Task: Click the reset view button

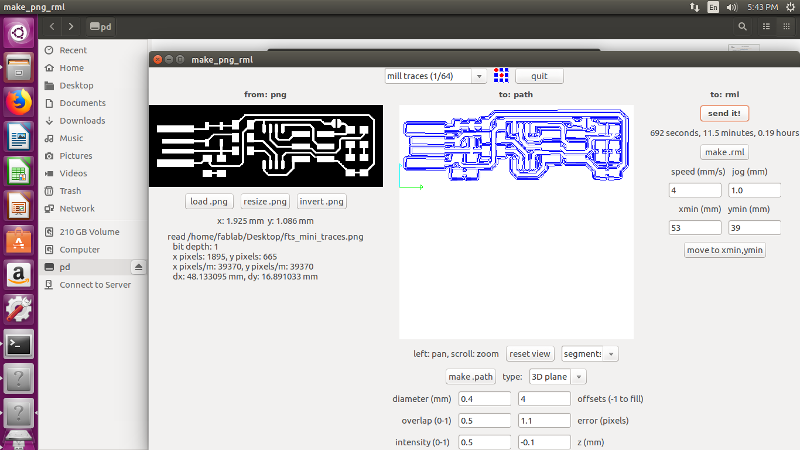Action: coord(530,354)
